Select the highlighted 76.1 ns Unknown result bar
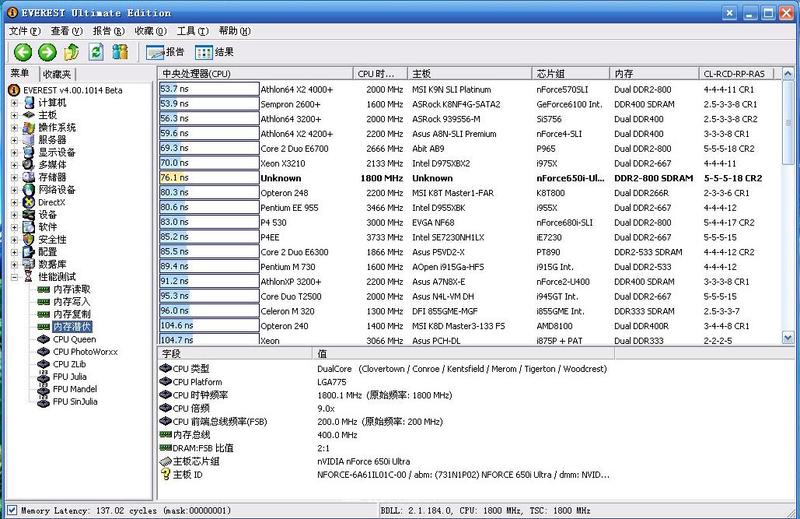This screenshot has height=519, width=800. click(x=209, y=178)
